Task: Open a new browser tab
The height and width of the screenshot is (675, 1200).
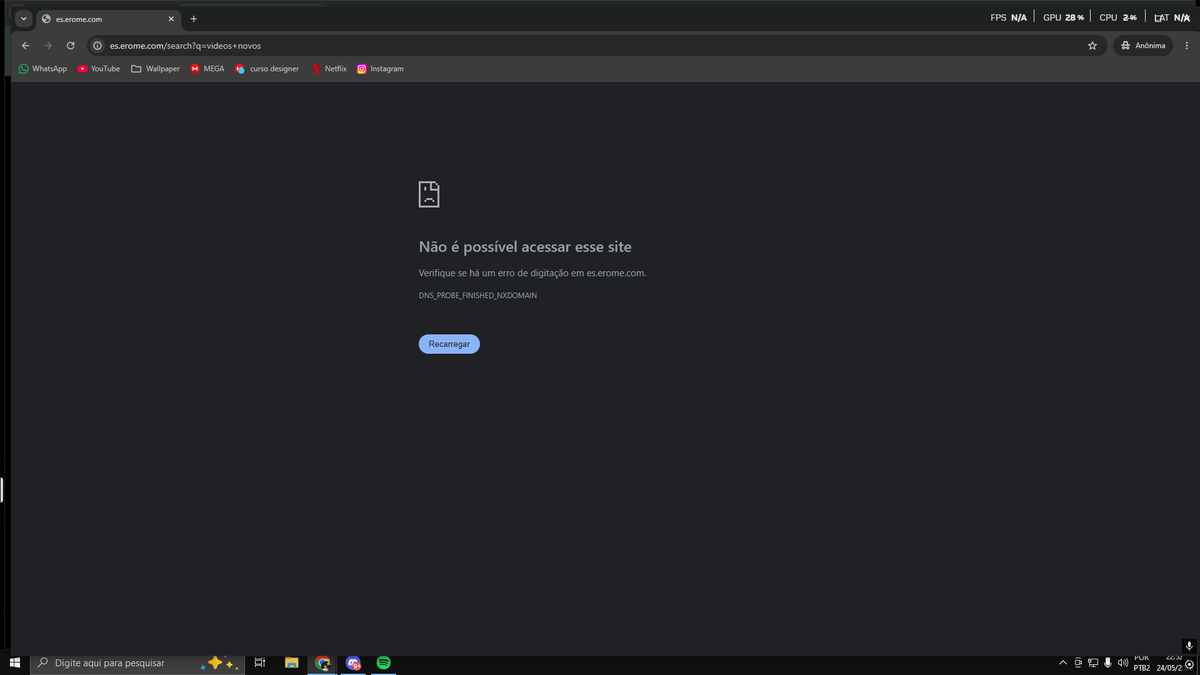Action: pos(193,19)
